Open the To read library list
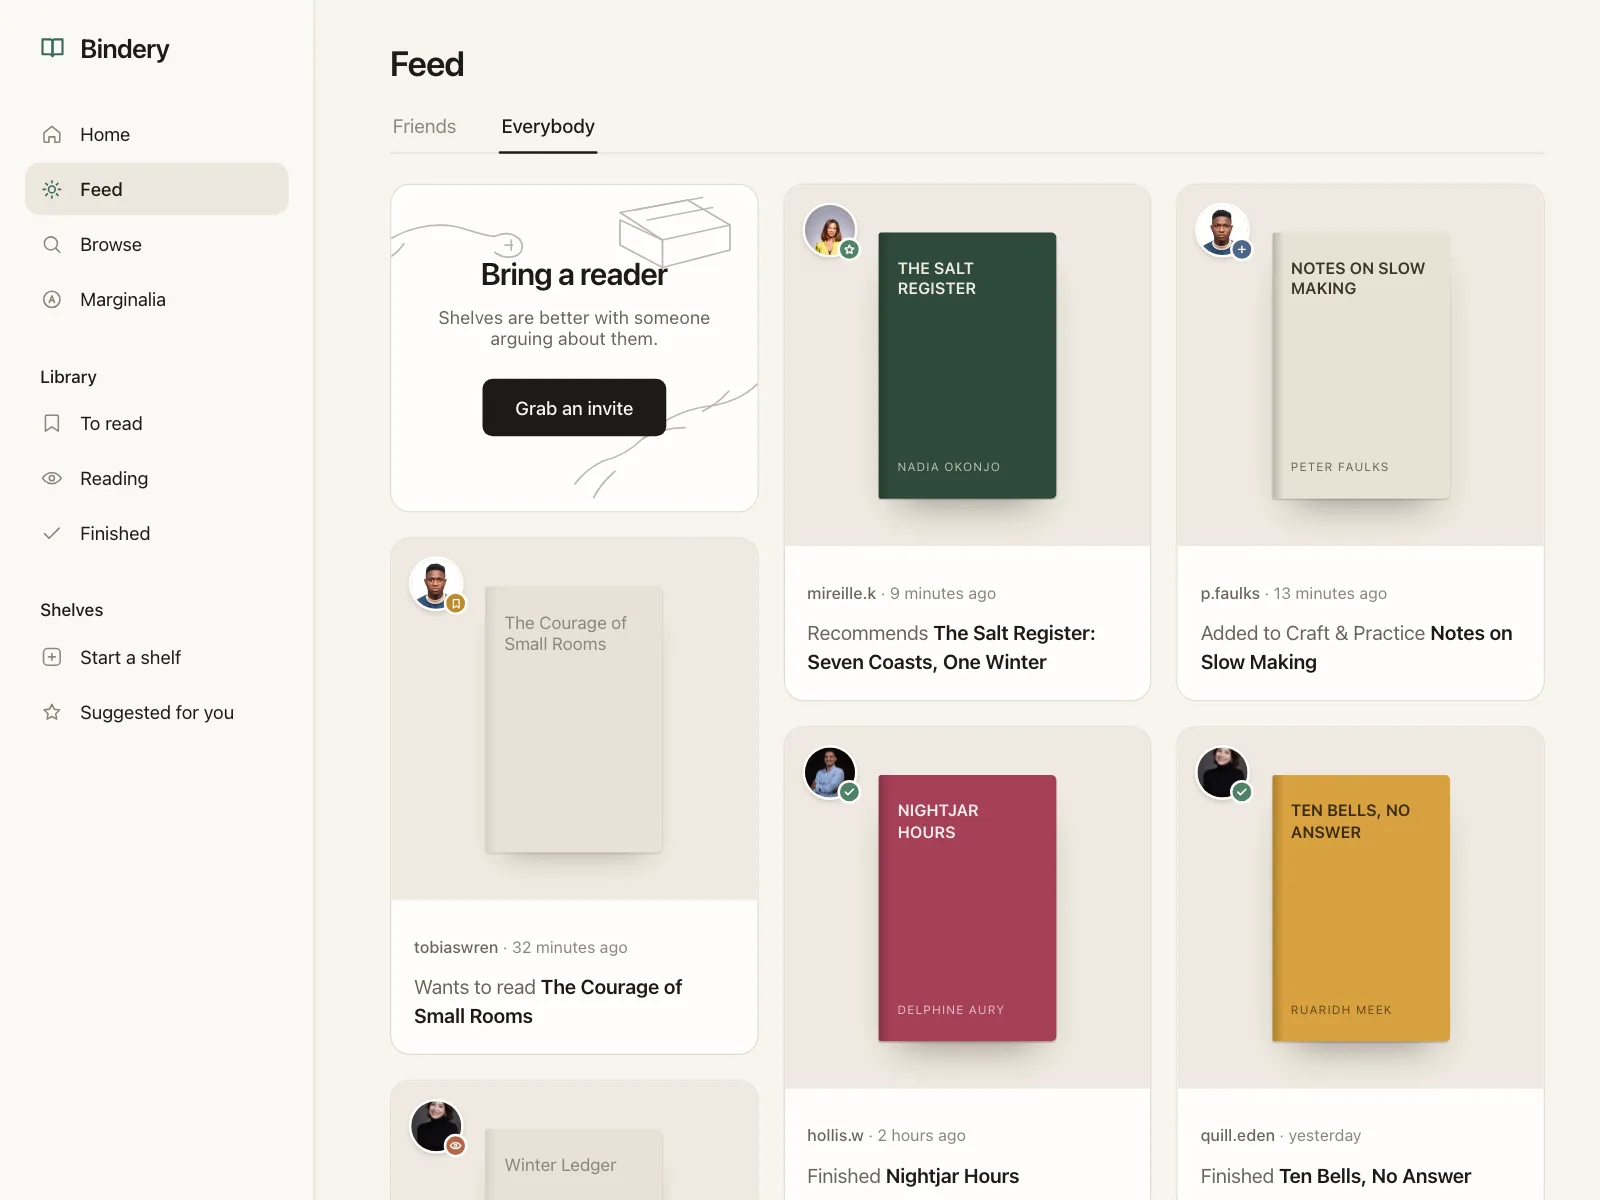This screenshot has height=1200, width=1600. click(x=157, y=423)
